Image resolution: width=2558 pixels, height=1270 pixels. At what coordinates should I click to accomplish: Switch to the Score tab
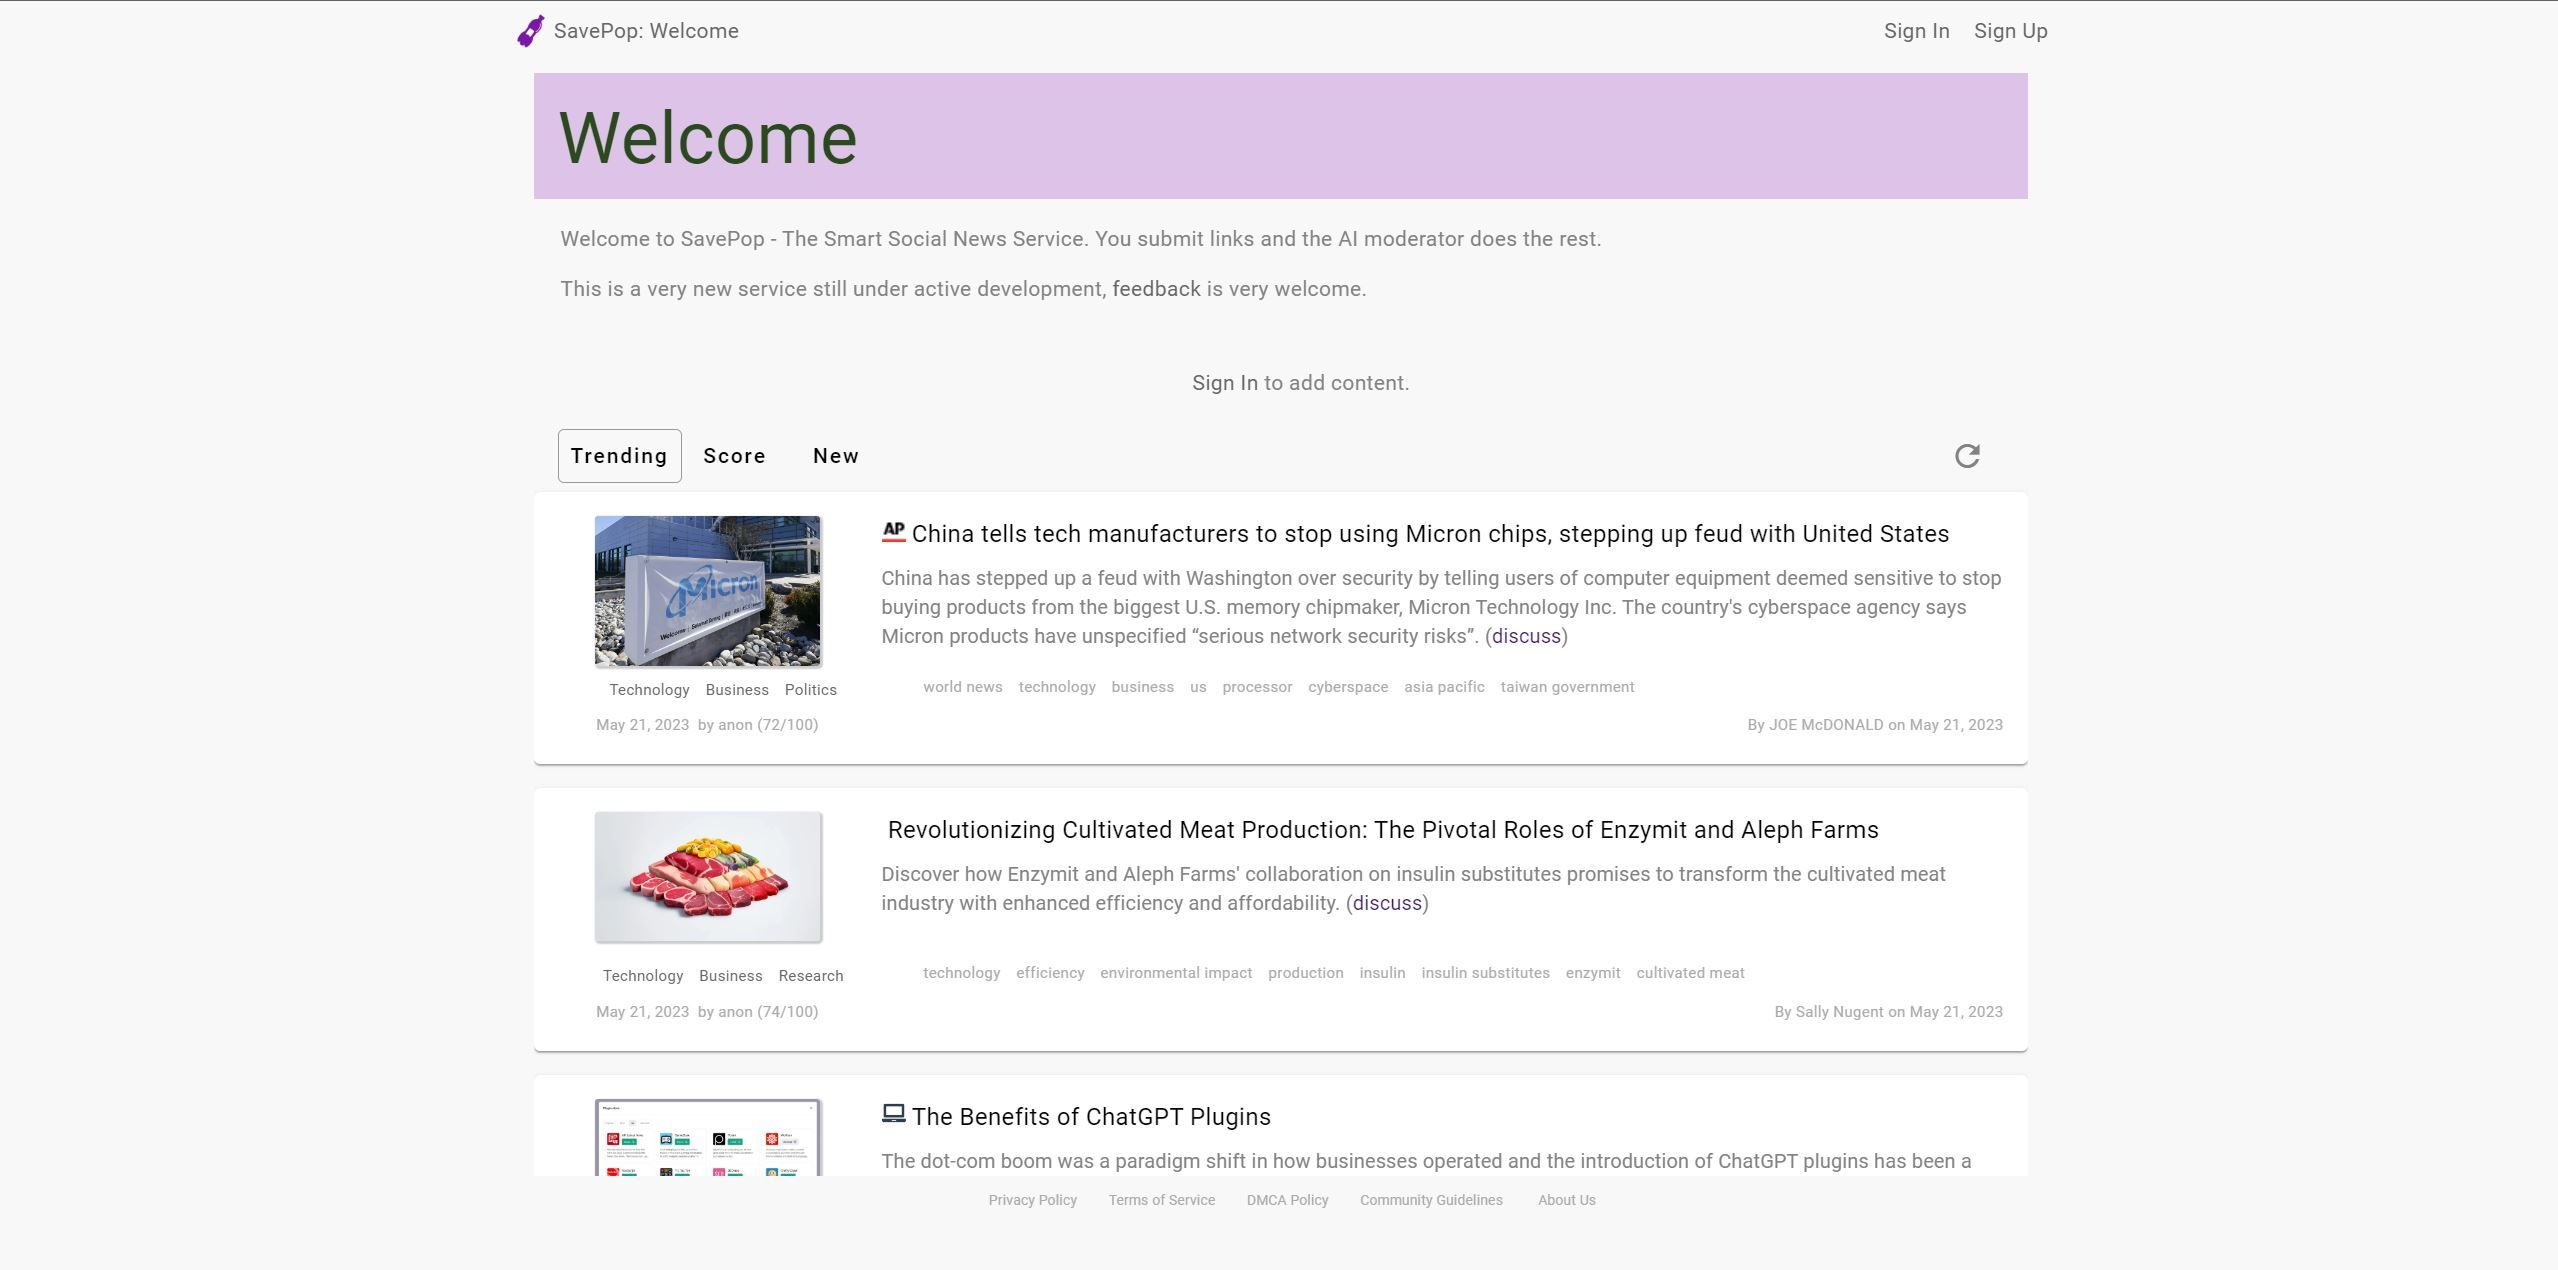[734, 456]
